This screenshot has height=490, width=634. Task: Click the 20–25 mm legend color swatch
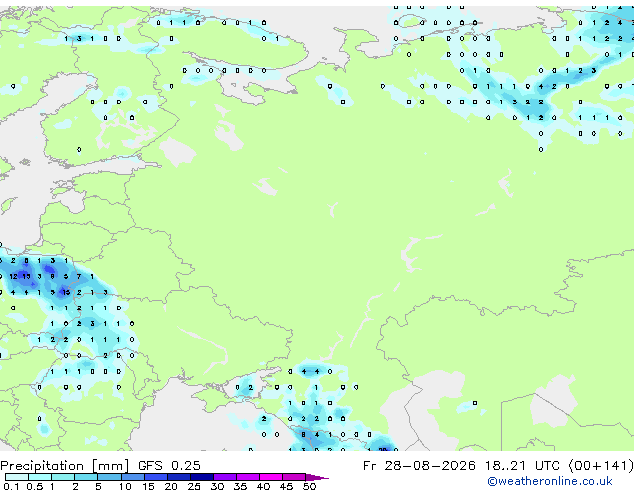tap(178, 477)
